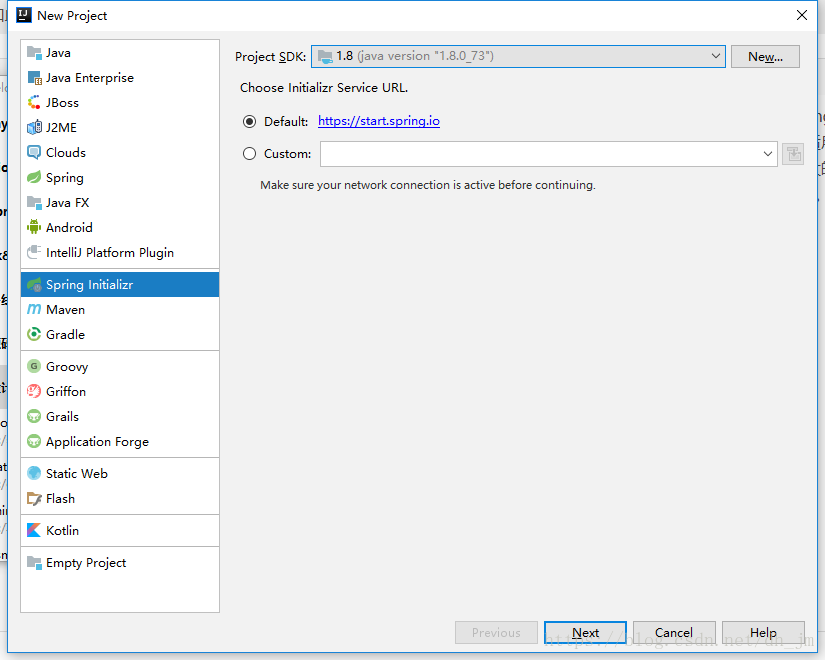Click the import icon beside Custom field
The image size is (825, 660).
pos(793,154)
